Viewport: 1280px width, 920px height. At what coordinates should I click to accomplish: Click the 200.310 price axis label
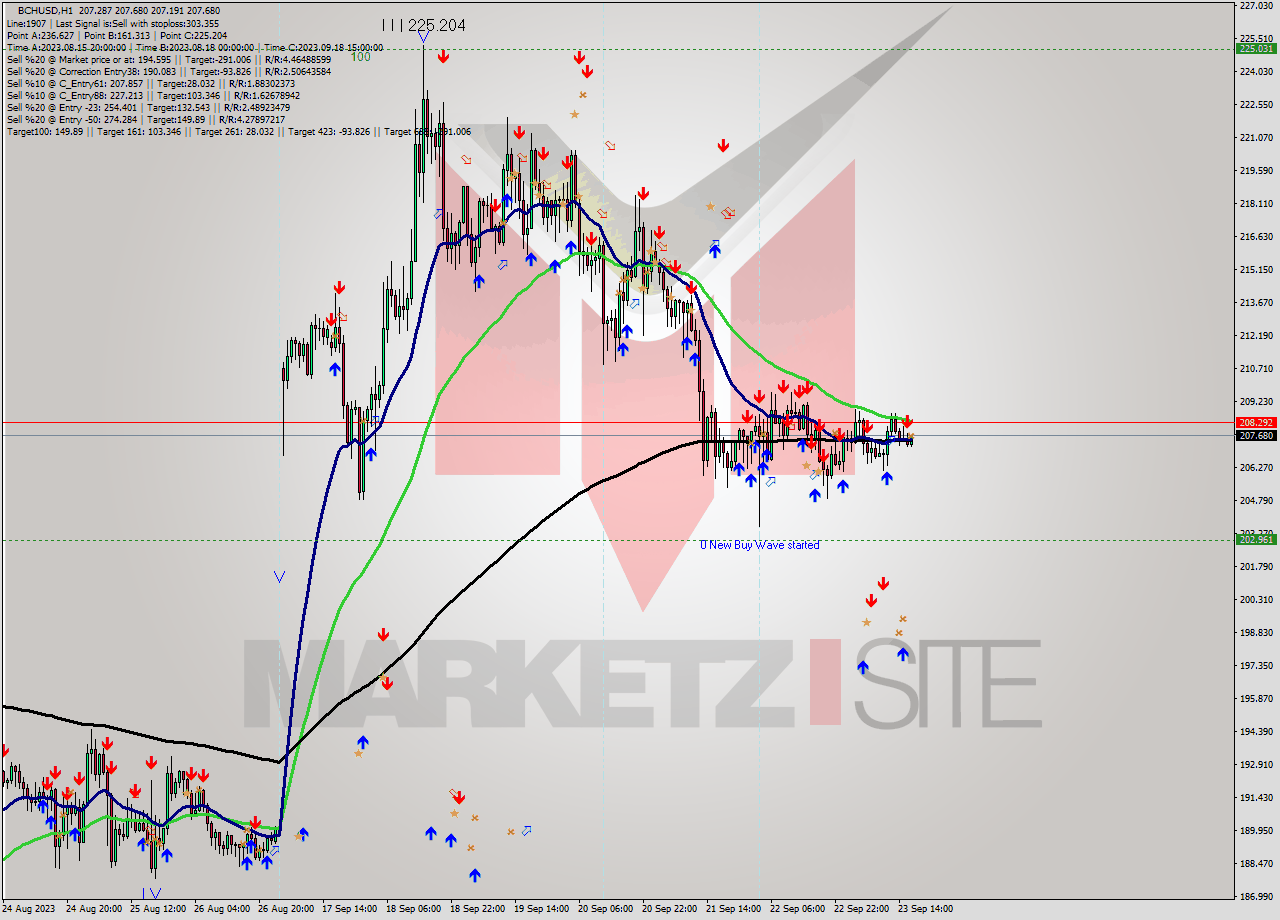pyautogui.click(x=1256, y=600)
